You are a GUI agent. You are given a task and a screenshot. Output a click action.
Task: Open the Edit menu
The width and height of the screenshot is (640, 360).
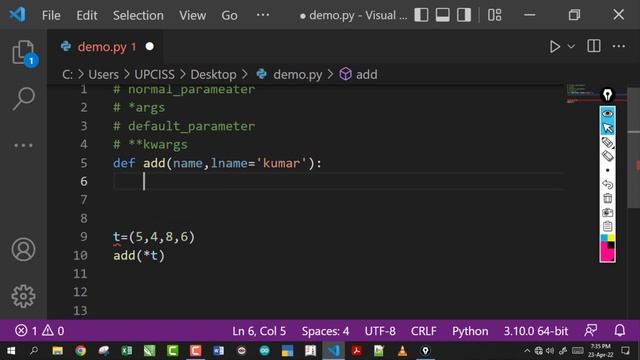[x=87, y=15]
